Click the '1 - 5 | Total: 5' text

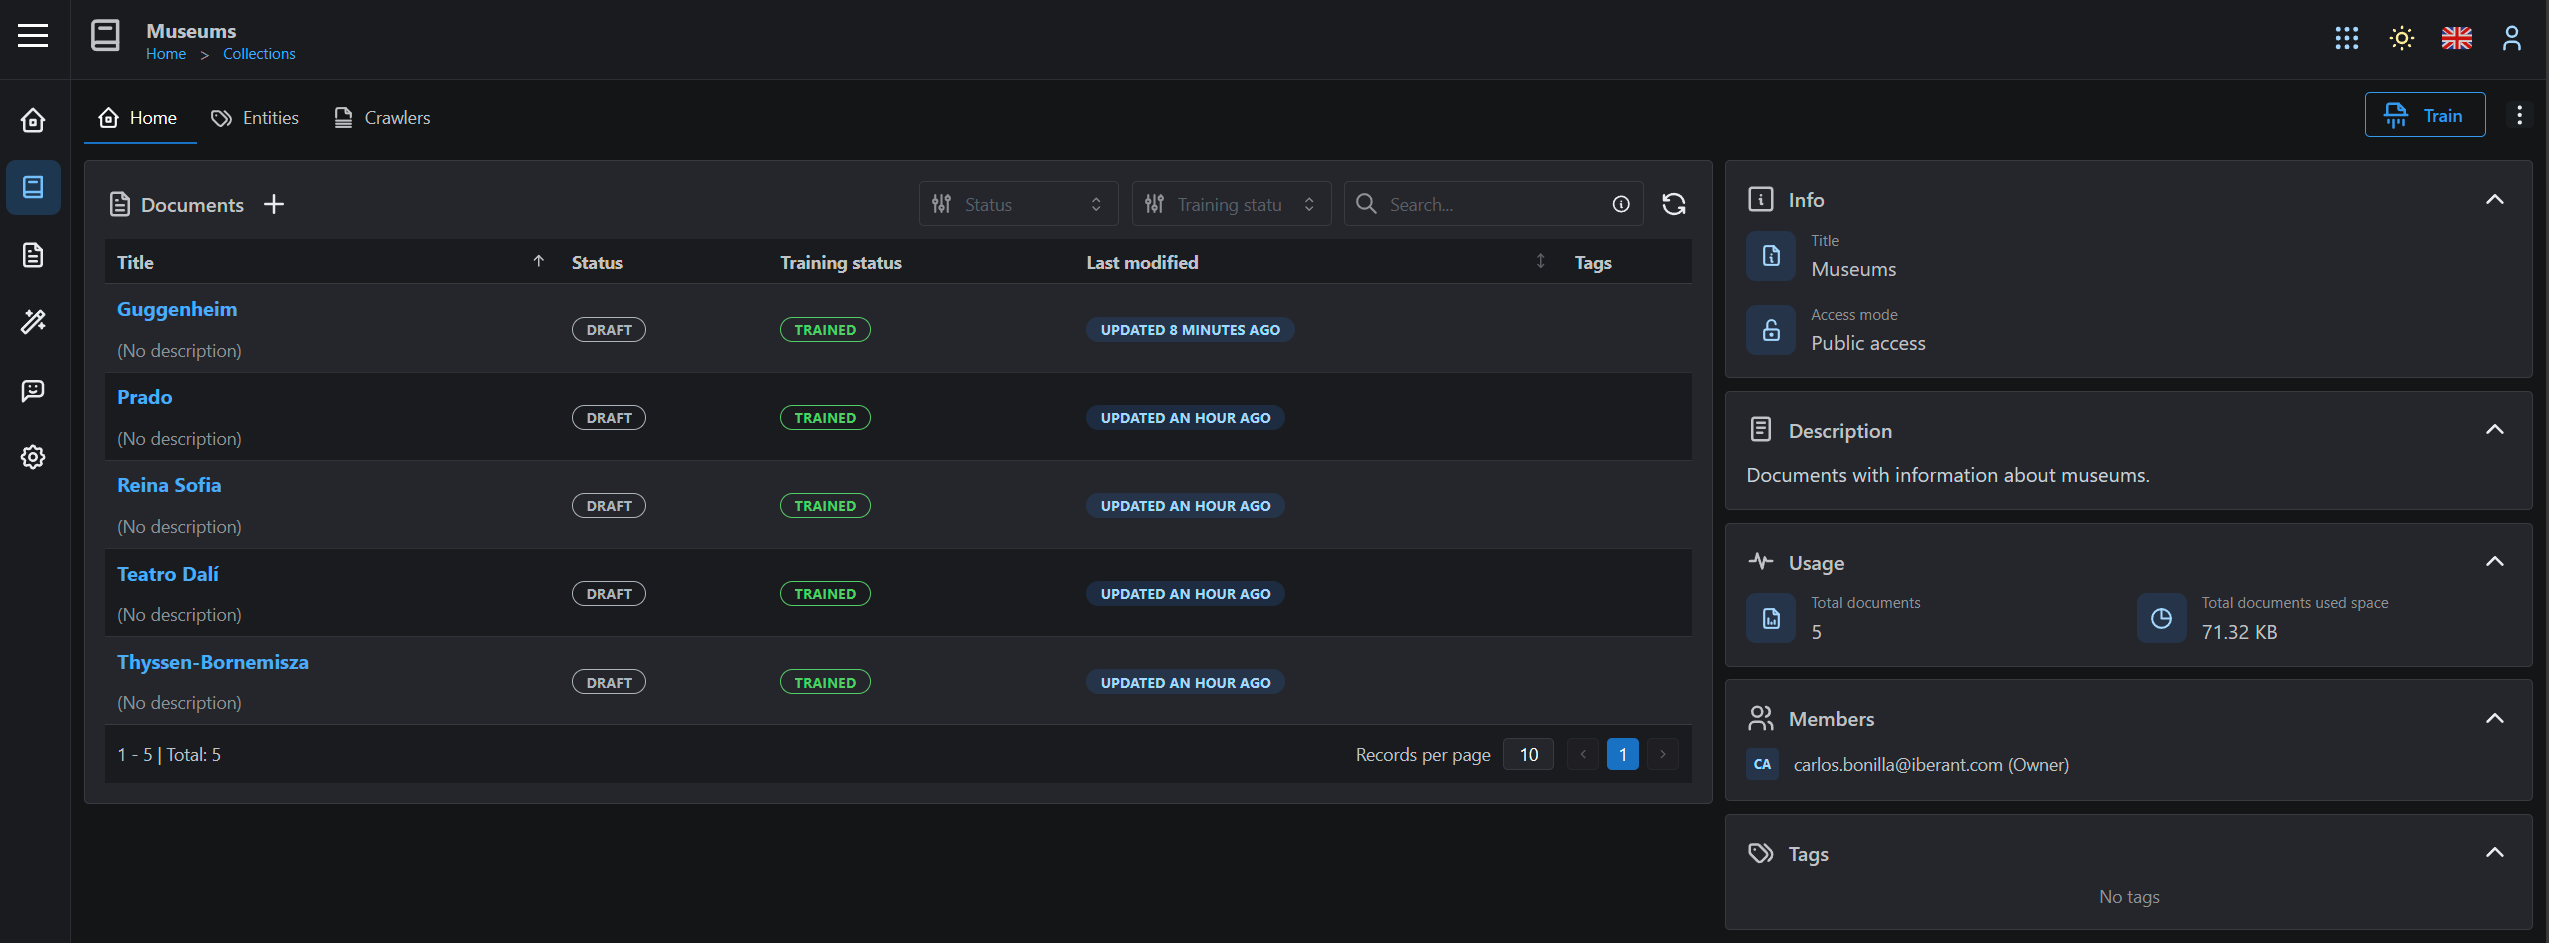(x=169, y=754)
